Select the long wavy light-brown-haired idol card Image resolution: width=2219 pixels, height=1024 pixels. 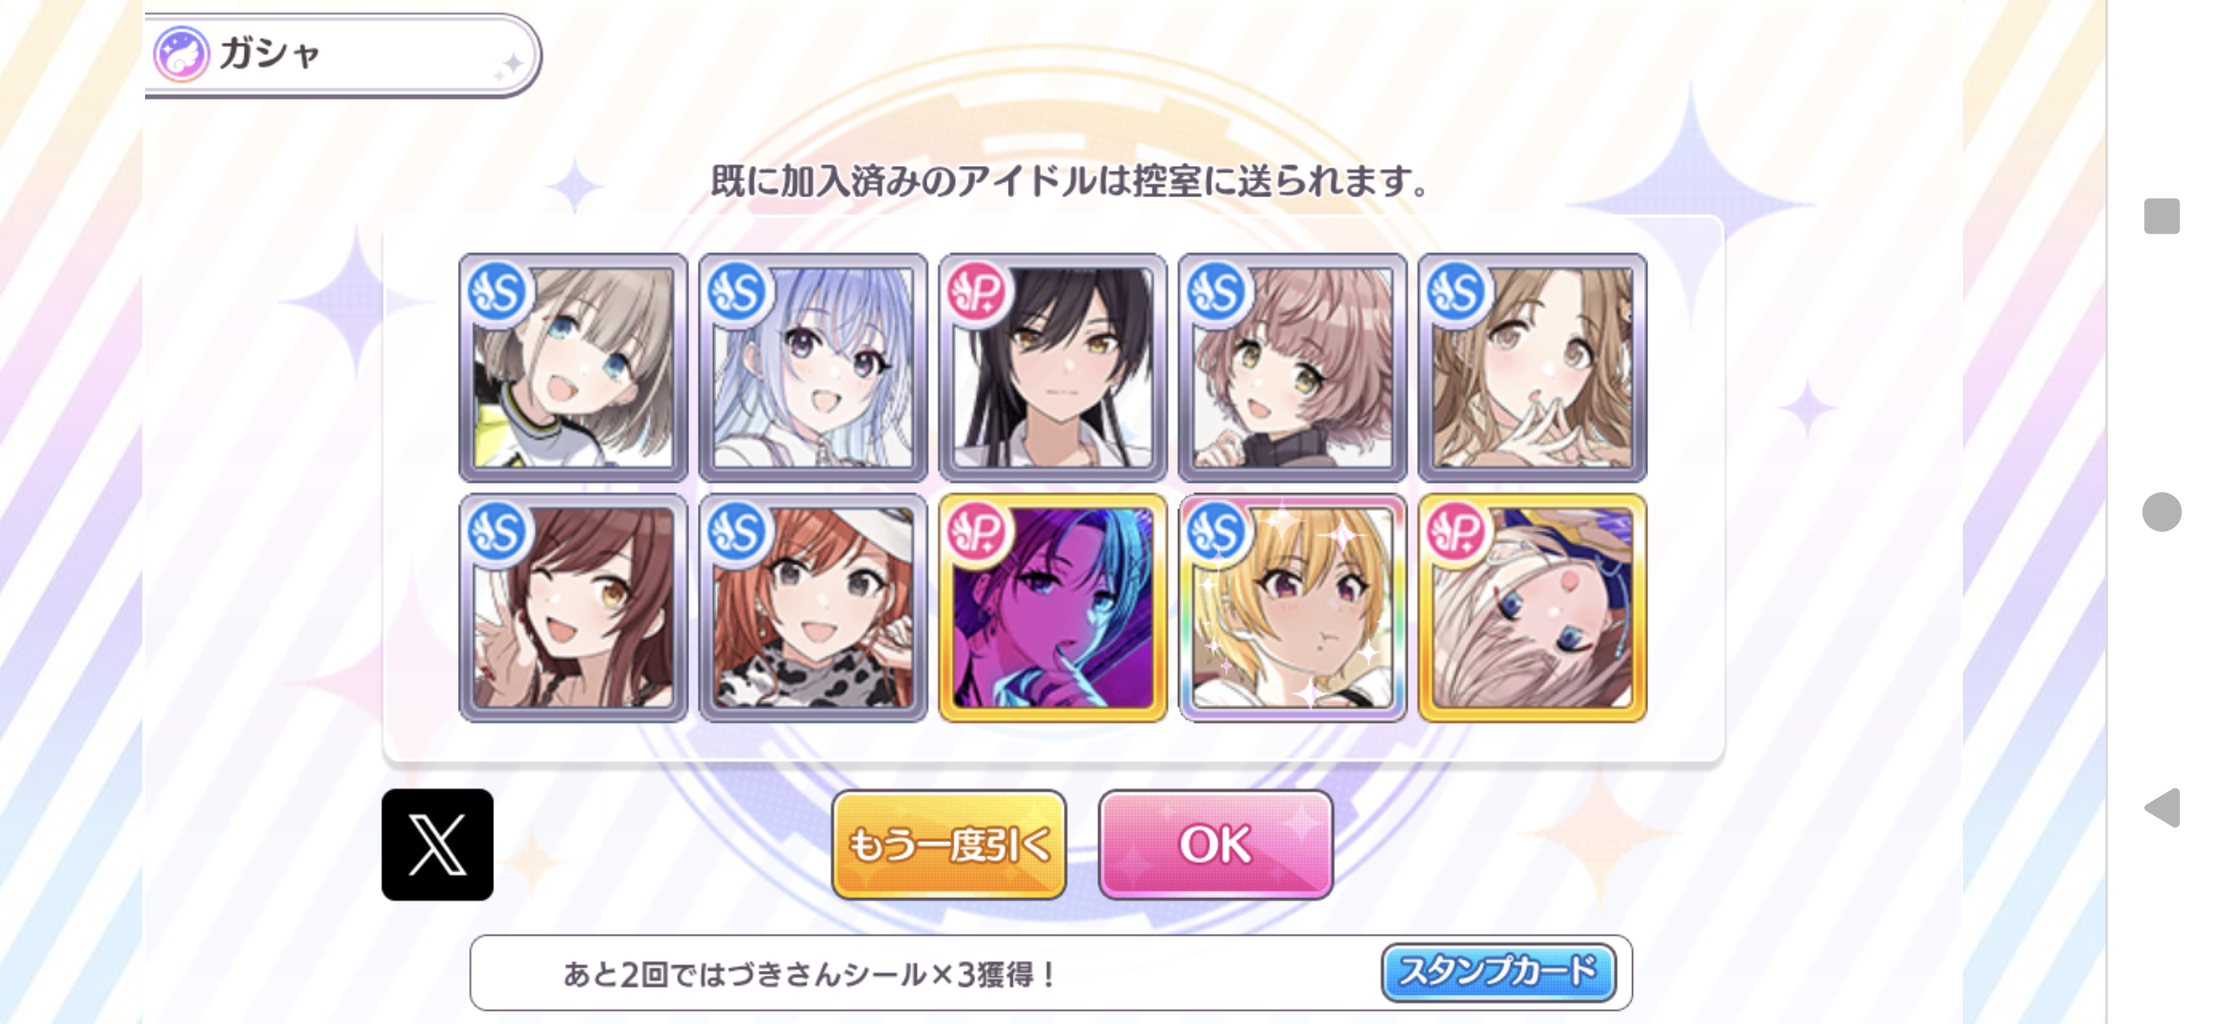pos(1533,367)
